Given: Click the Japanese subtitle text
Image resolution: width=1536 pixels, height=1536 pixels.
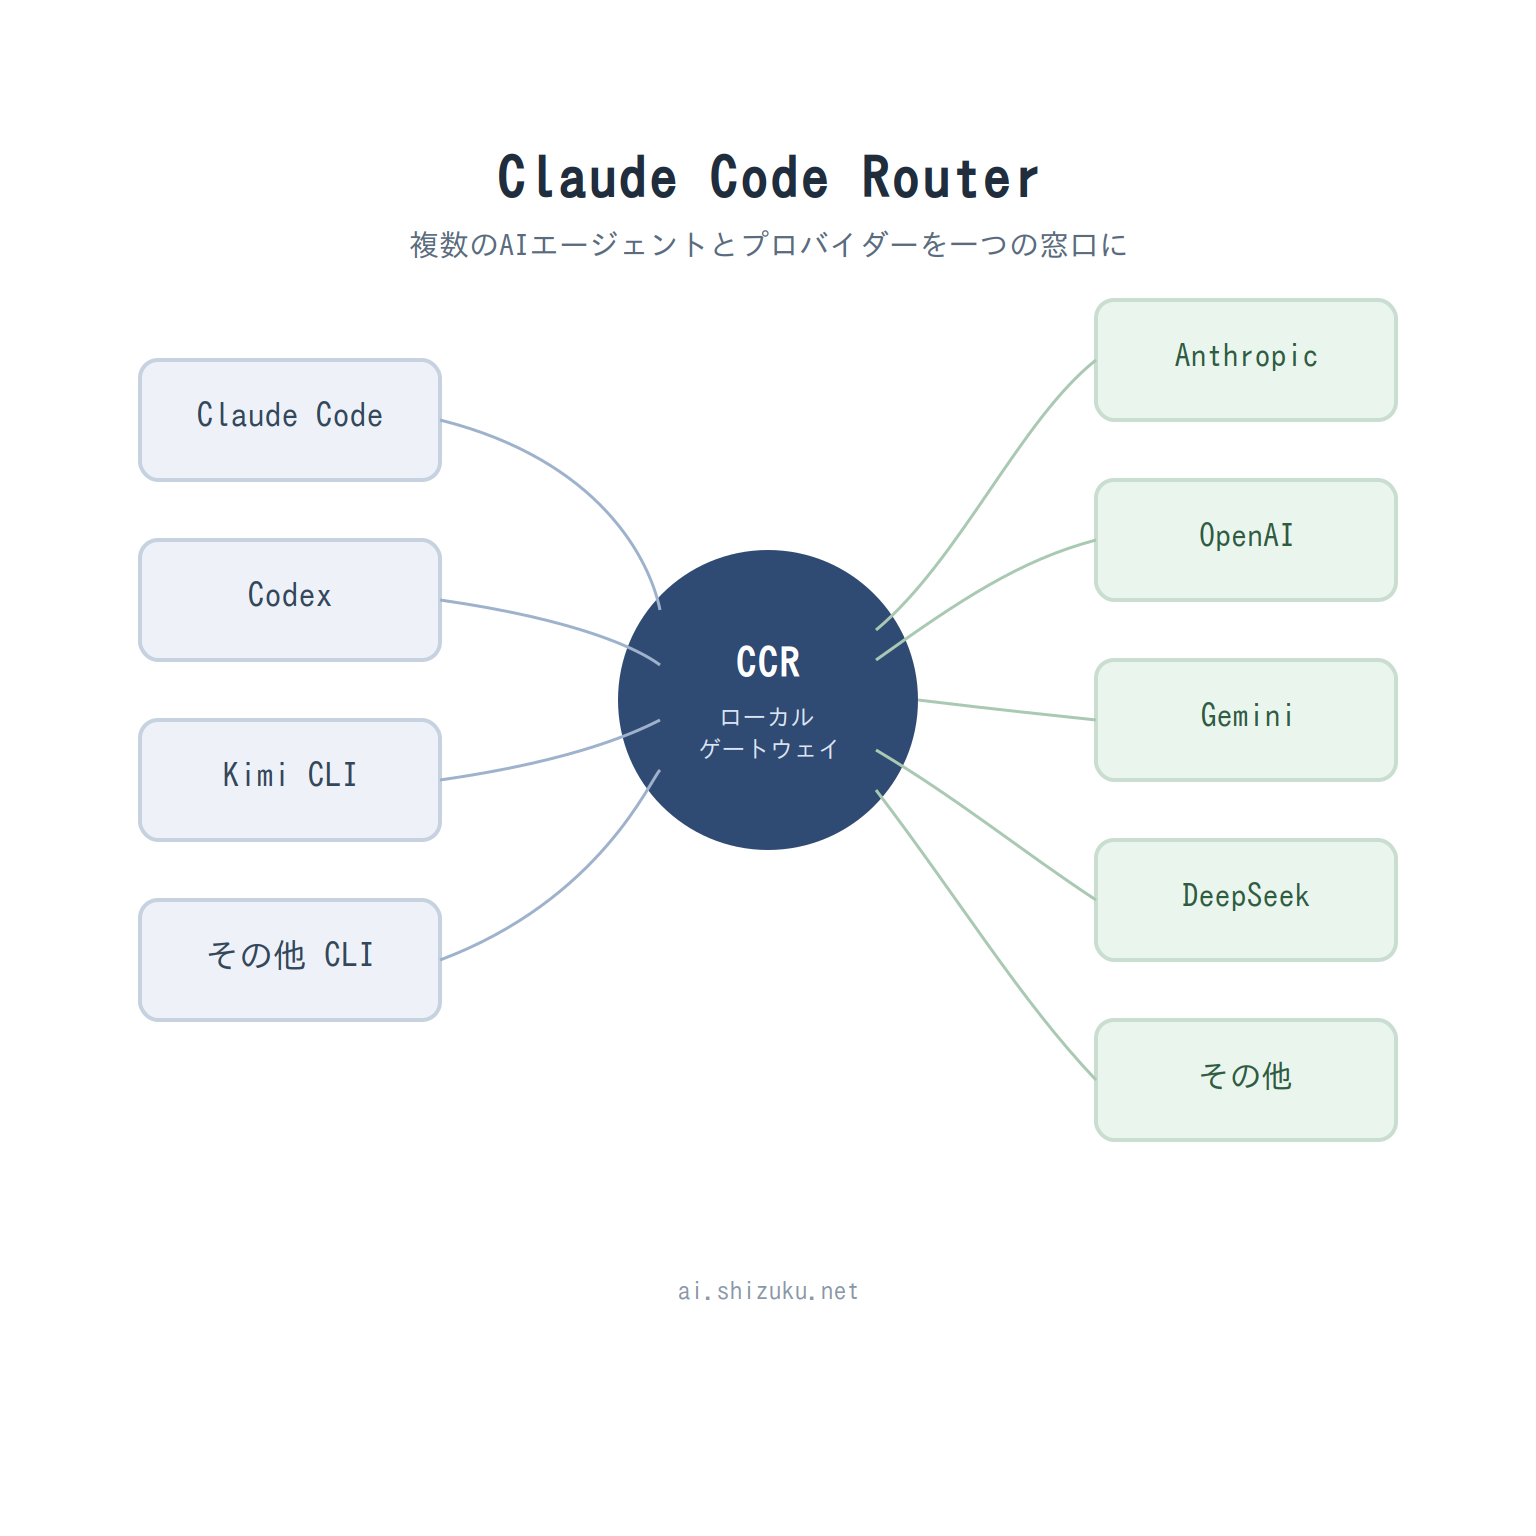Looking at the screenshot, I should tap(768, 245).
